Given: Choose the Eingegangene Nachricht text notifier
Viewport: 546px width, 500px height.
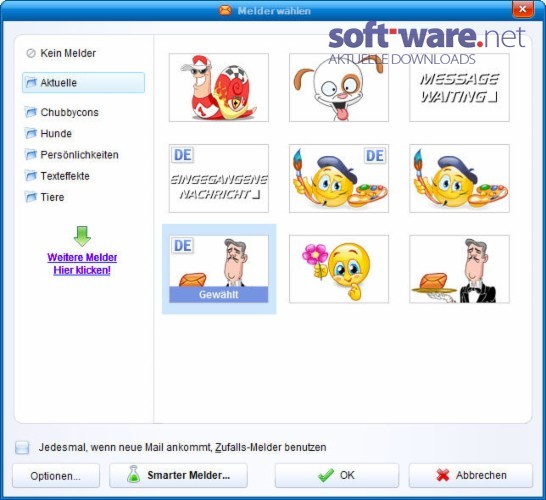Looking at the screenshot, I should [219, 178].
